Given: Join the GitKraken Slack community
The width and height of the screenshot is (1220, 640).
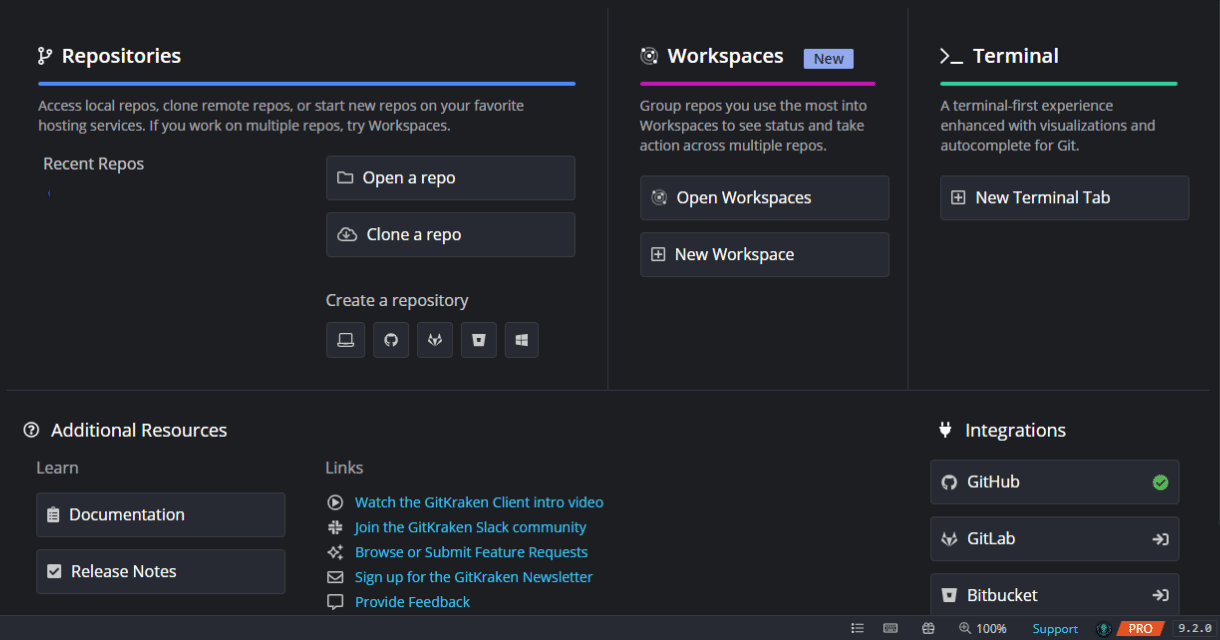Looking at the screenshot, I should click(470, 527).
